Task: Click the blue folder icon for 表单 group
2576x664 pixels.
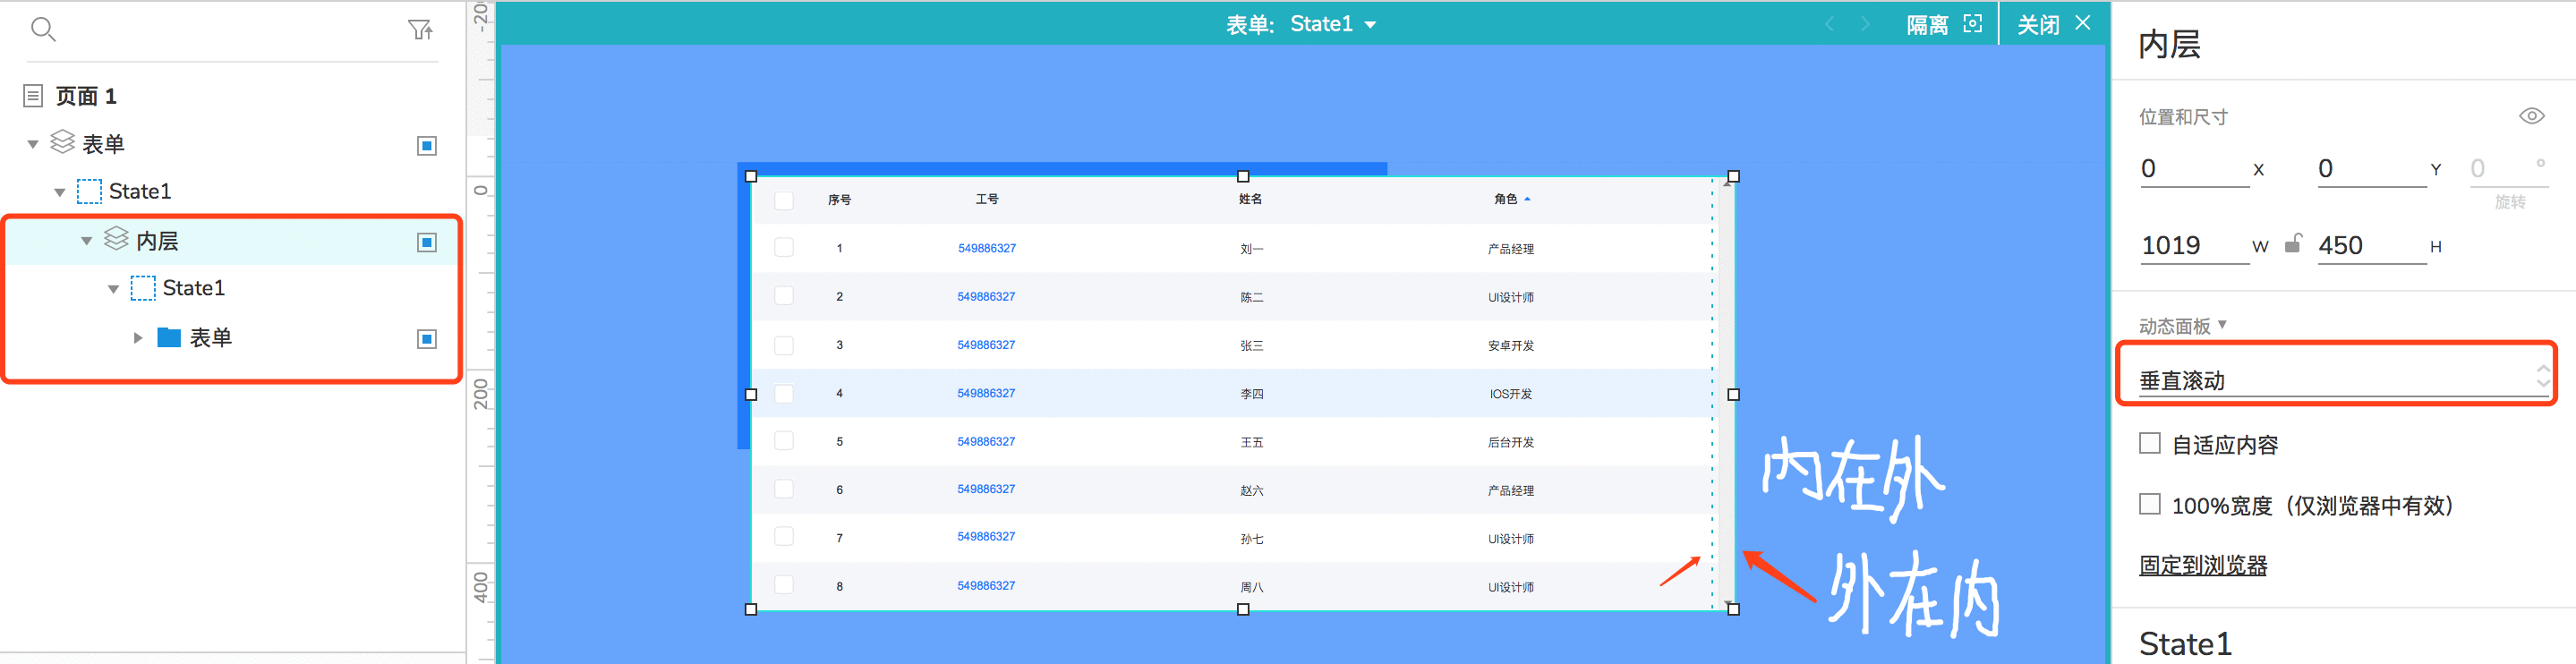Action: [x=169, y=337]
